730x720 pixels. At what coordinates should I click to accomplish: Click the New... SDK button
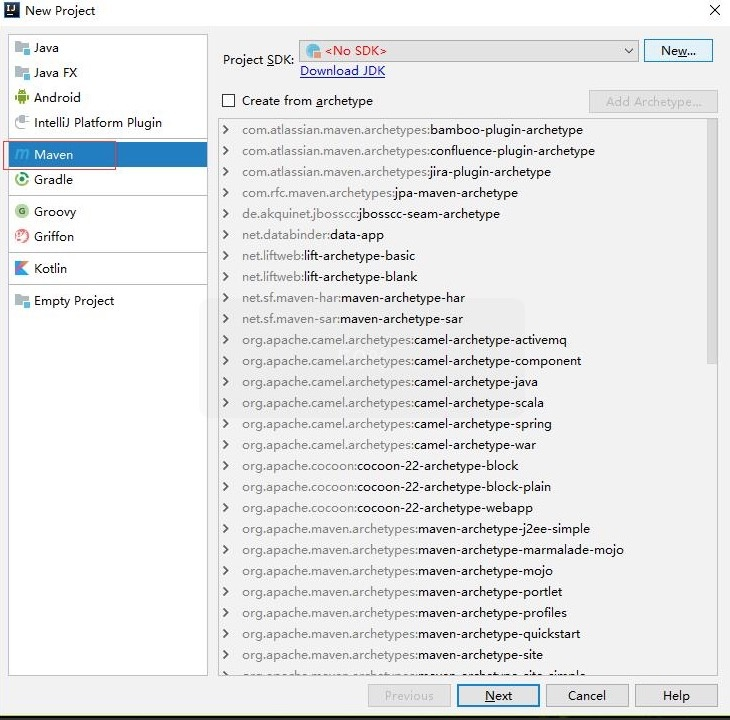click(x=678, y=50)
